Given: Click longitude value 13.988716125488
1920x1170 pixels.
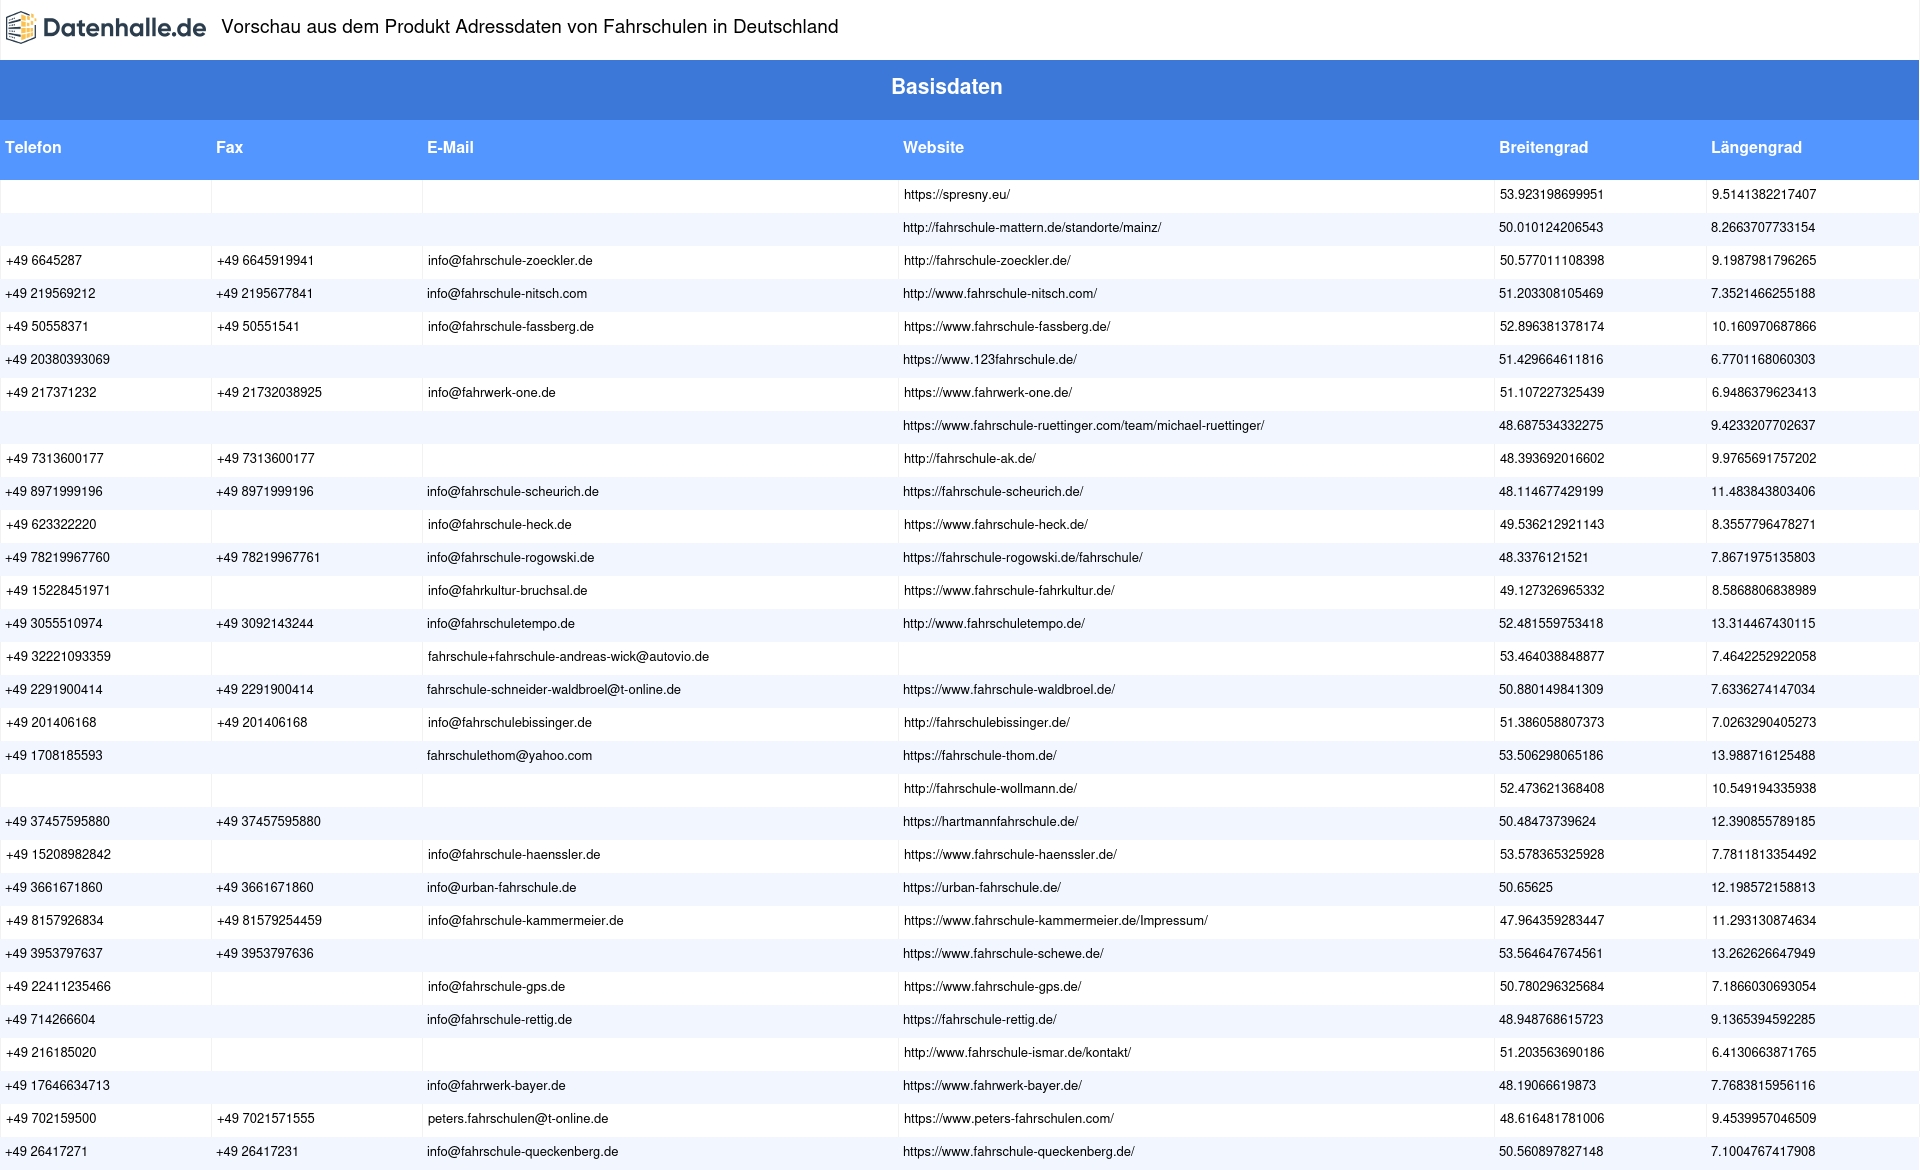Looking at the screenshot, I should tap(1763, 756).
